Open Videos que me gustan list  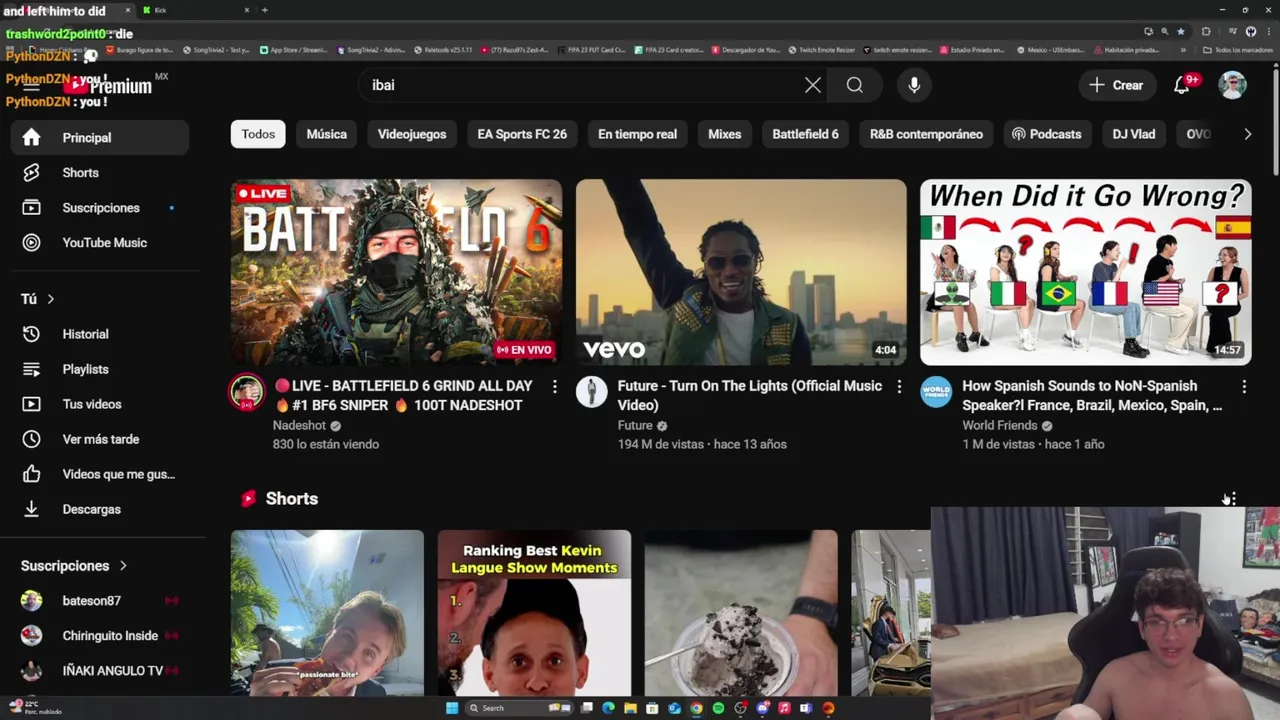pos(99,474)
